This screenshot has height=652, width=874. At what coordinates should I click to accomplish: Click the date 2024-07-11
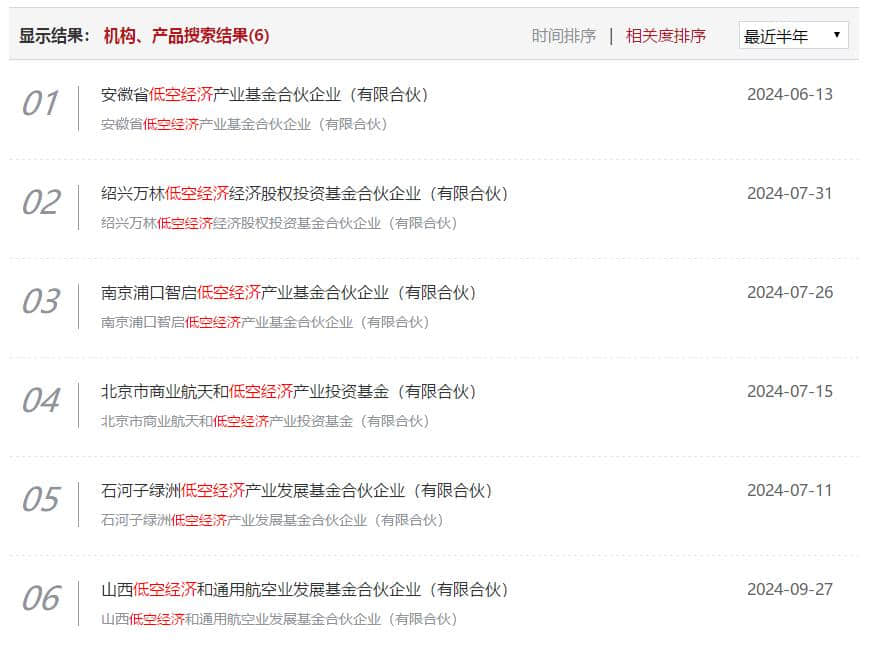click(790, 491)
